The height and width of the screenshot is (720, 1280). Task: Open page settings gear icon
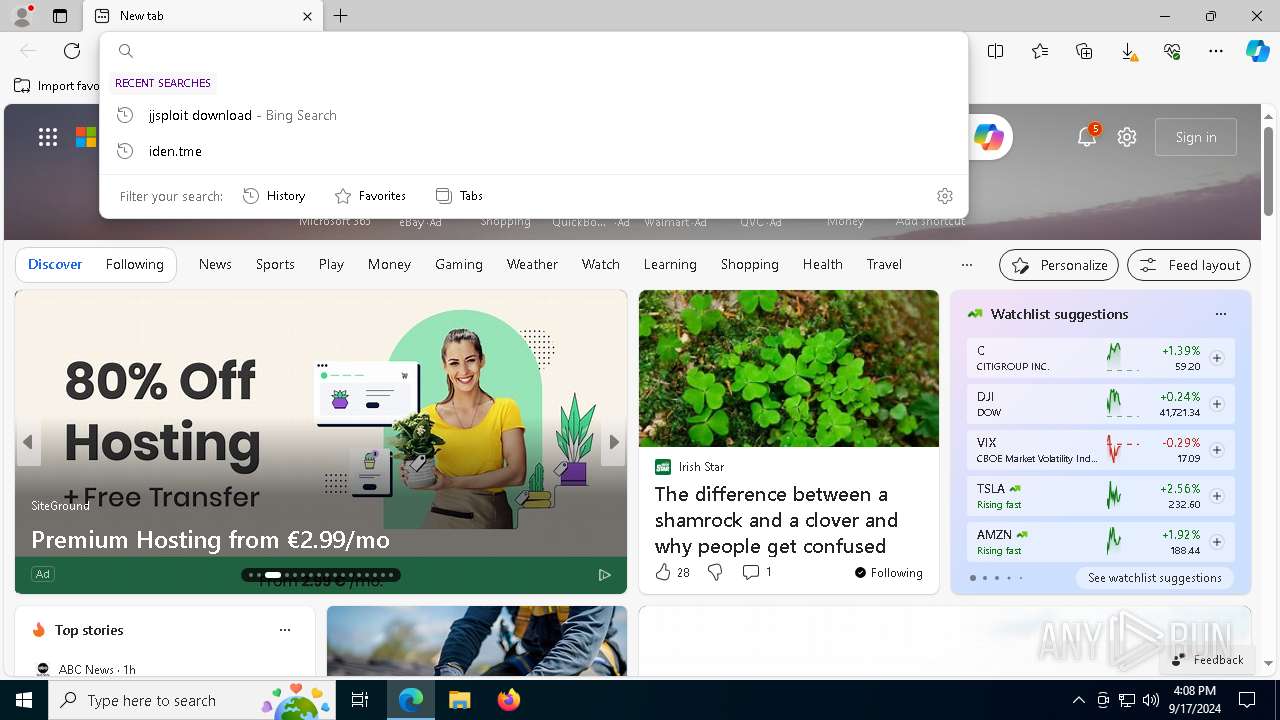point(1127,137)
